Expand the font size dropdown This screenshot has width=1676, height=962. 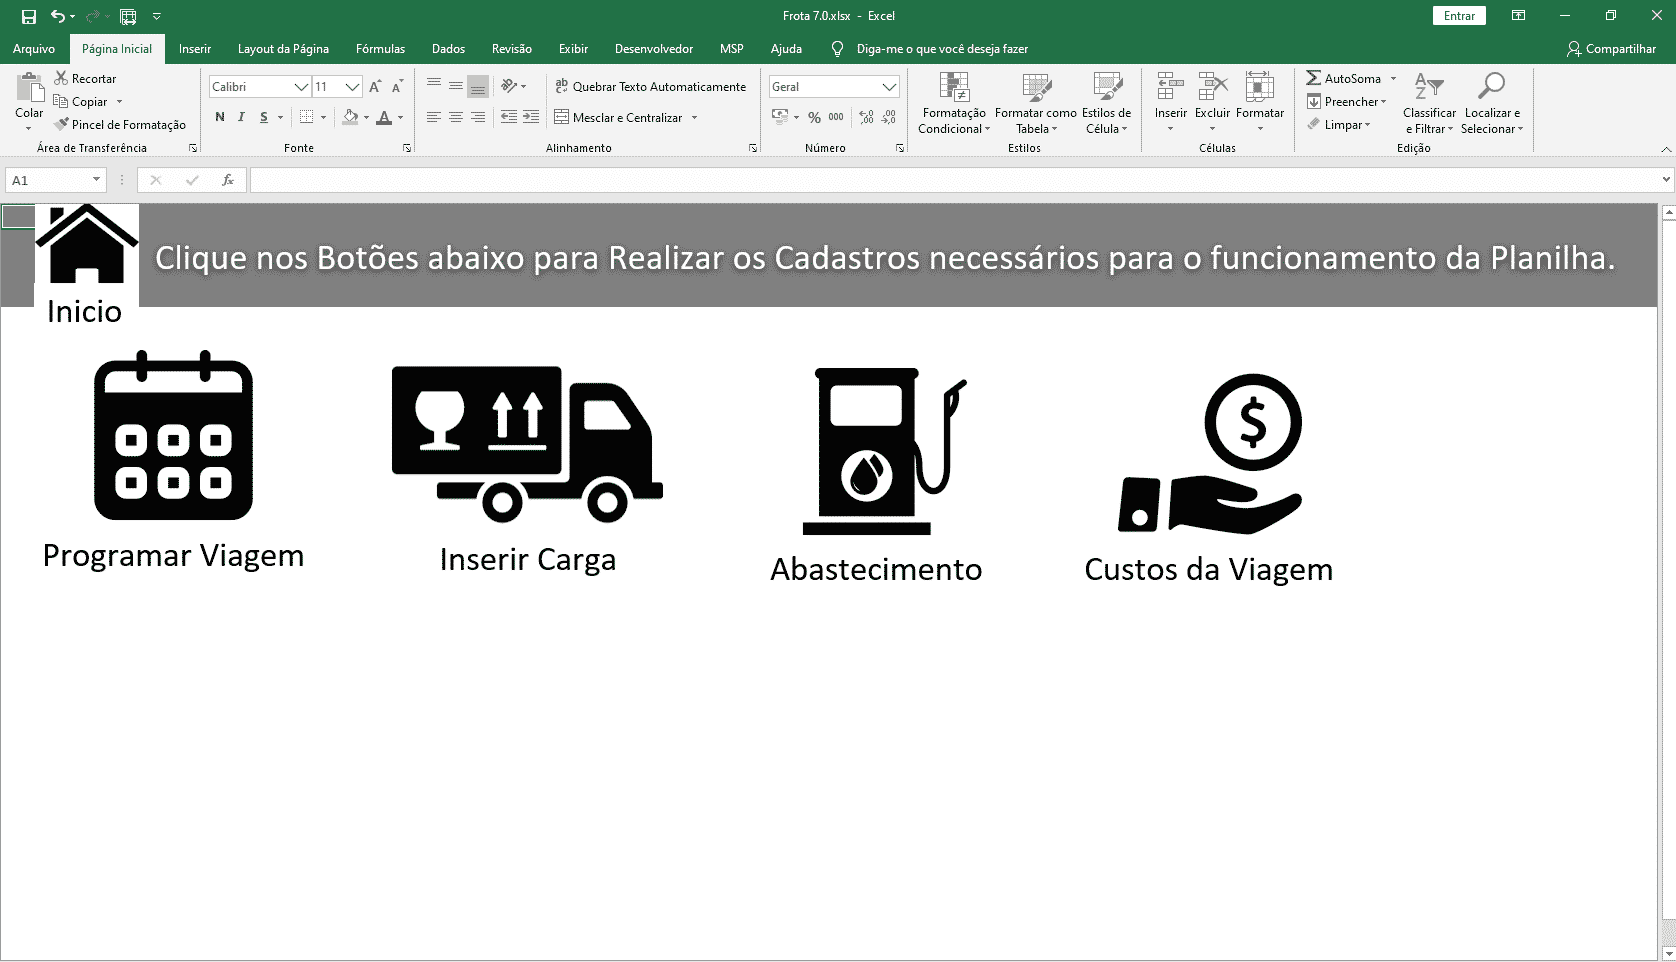coord(352,87)
